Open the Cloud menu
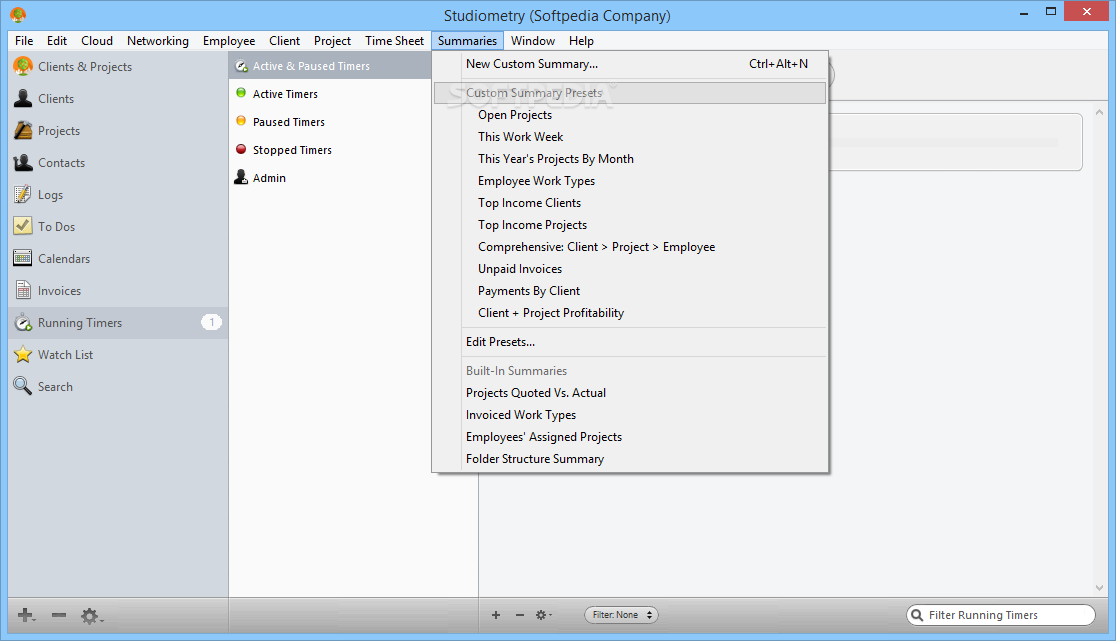The image size is (1116, 641). (97, 41)
